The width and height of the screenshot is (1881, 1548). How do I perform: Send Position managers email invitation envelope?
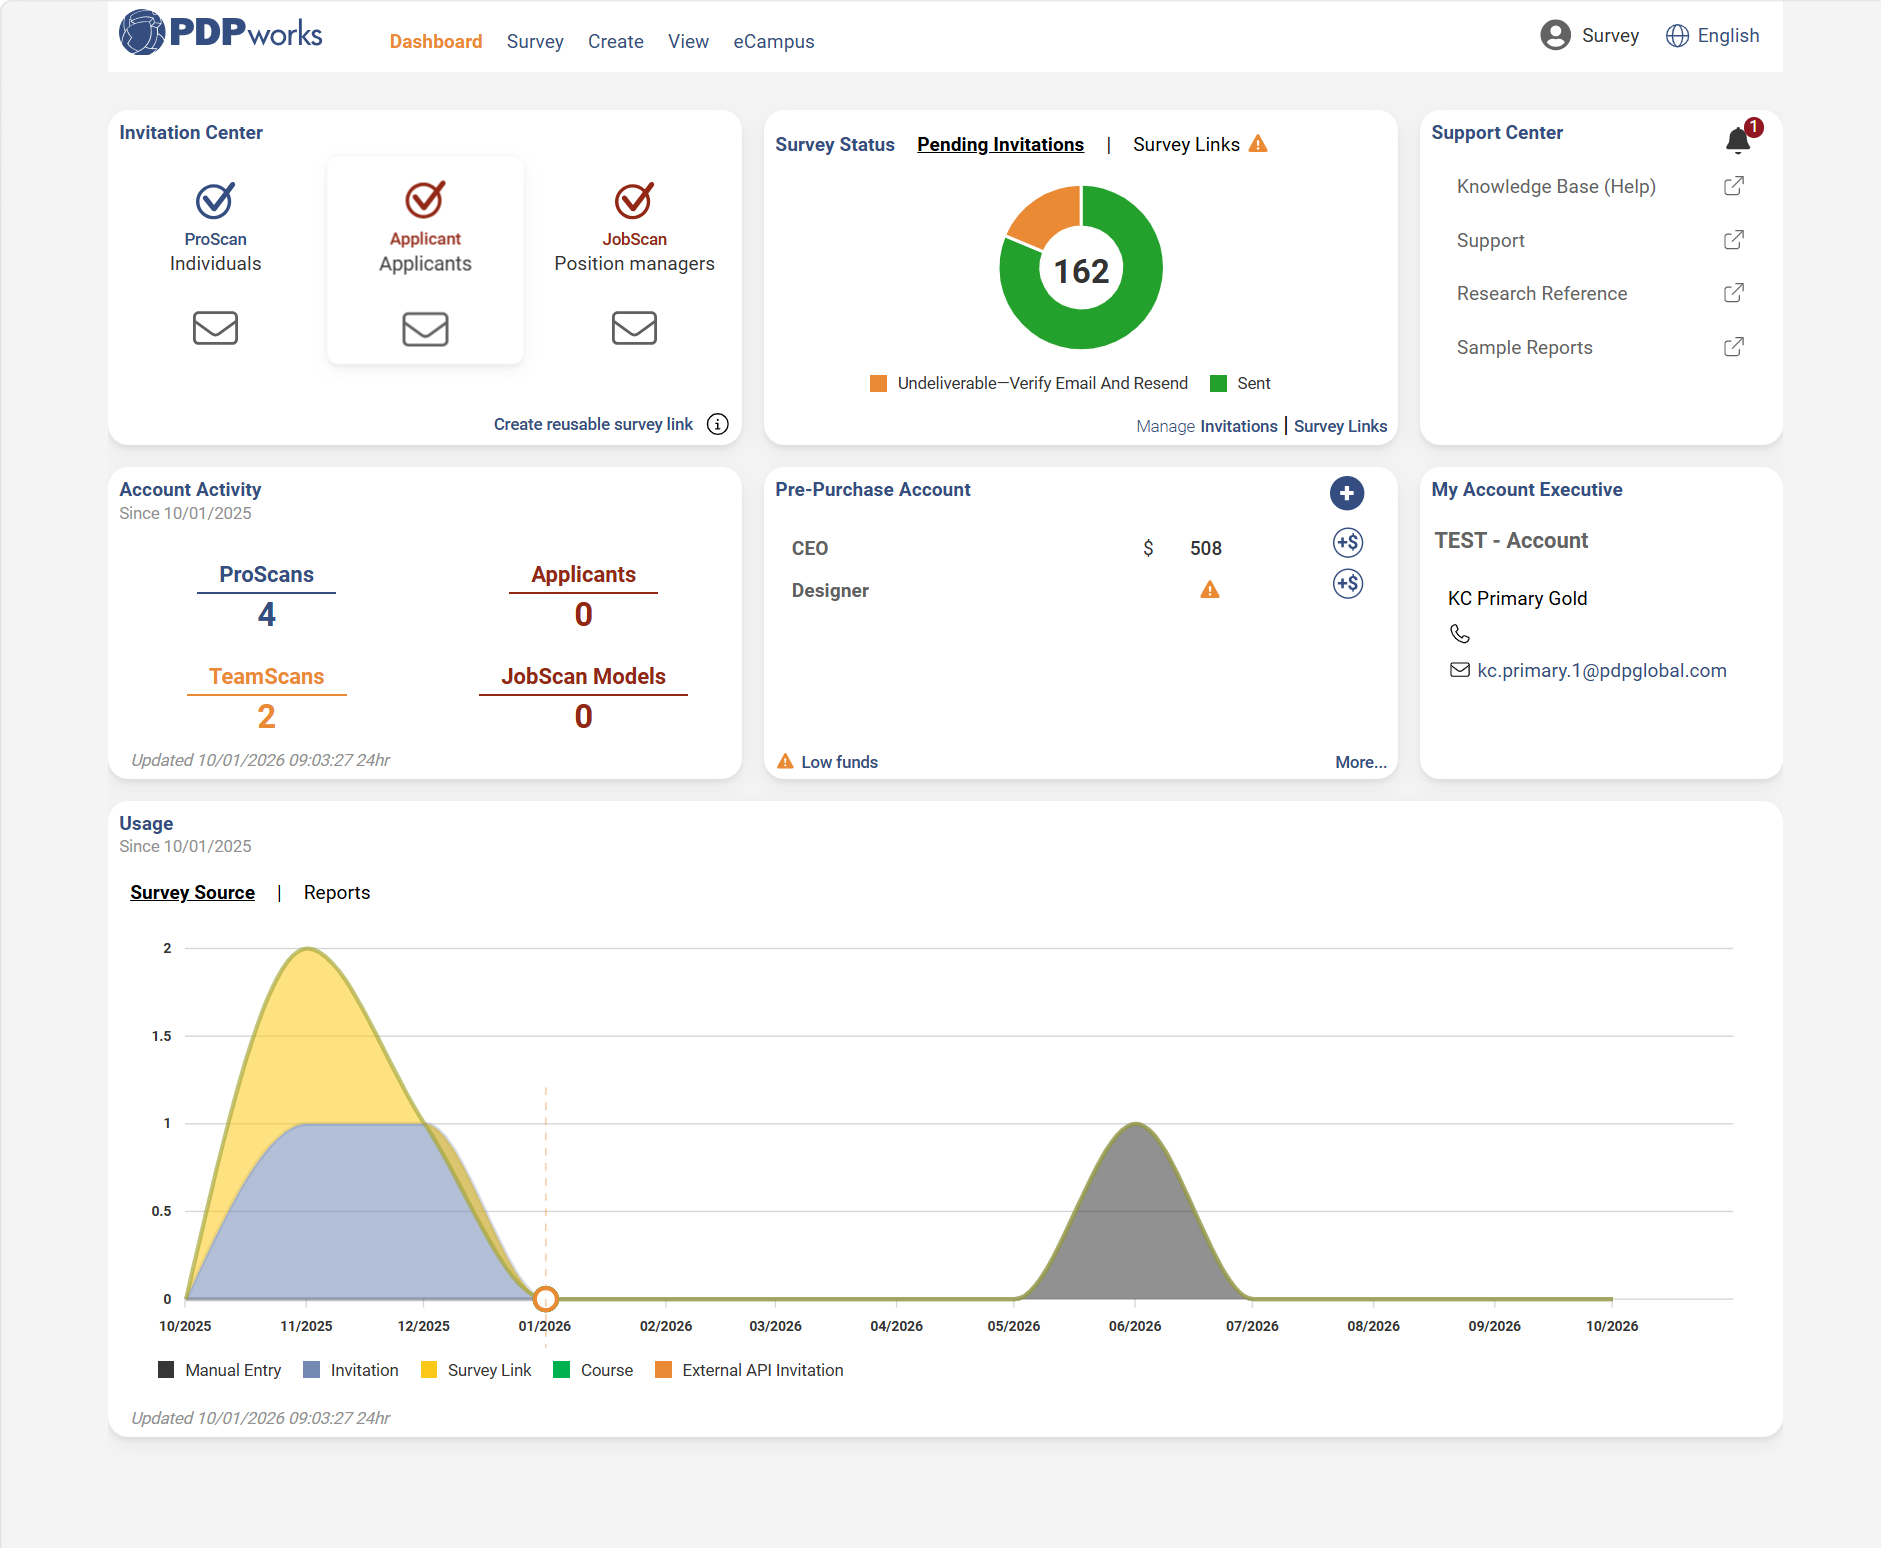(x=634, y=328)
